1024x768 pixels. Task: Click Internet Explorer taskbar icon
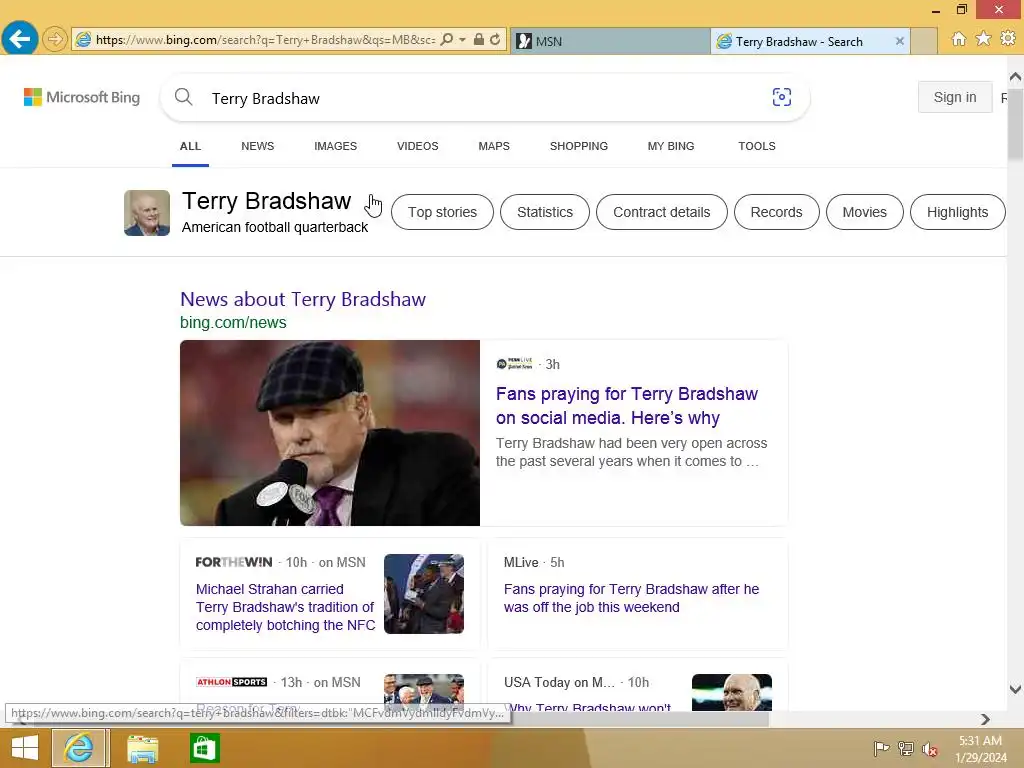(79, 748)
